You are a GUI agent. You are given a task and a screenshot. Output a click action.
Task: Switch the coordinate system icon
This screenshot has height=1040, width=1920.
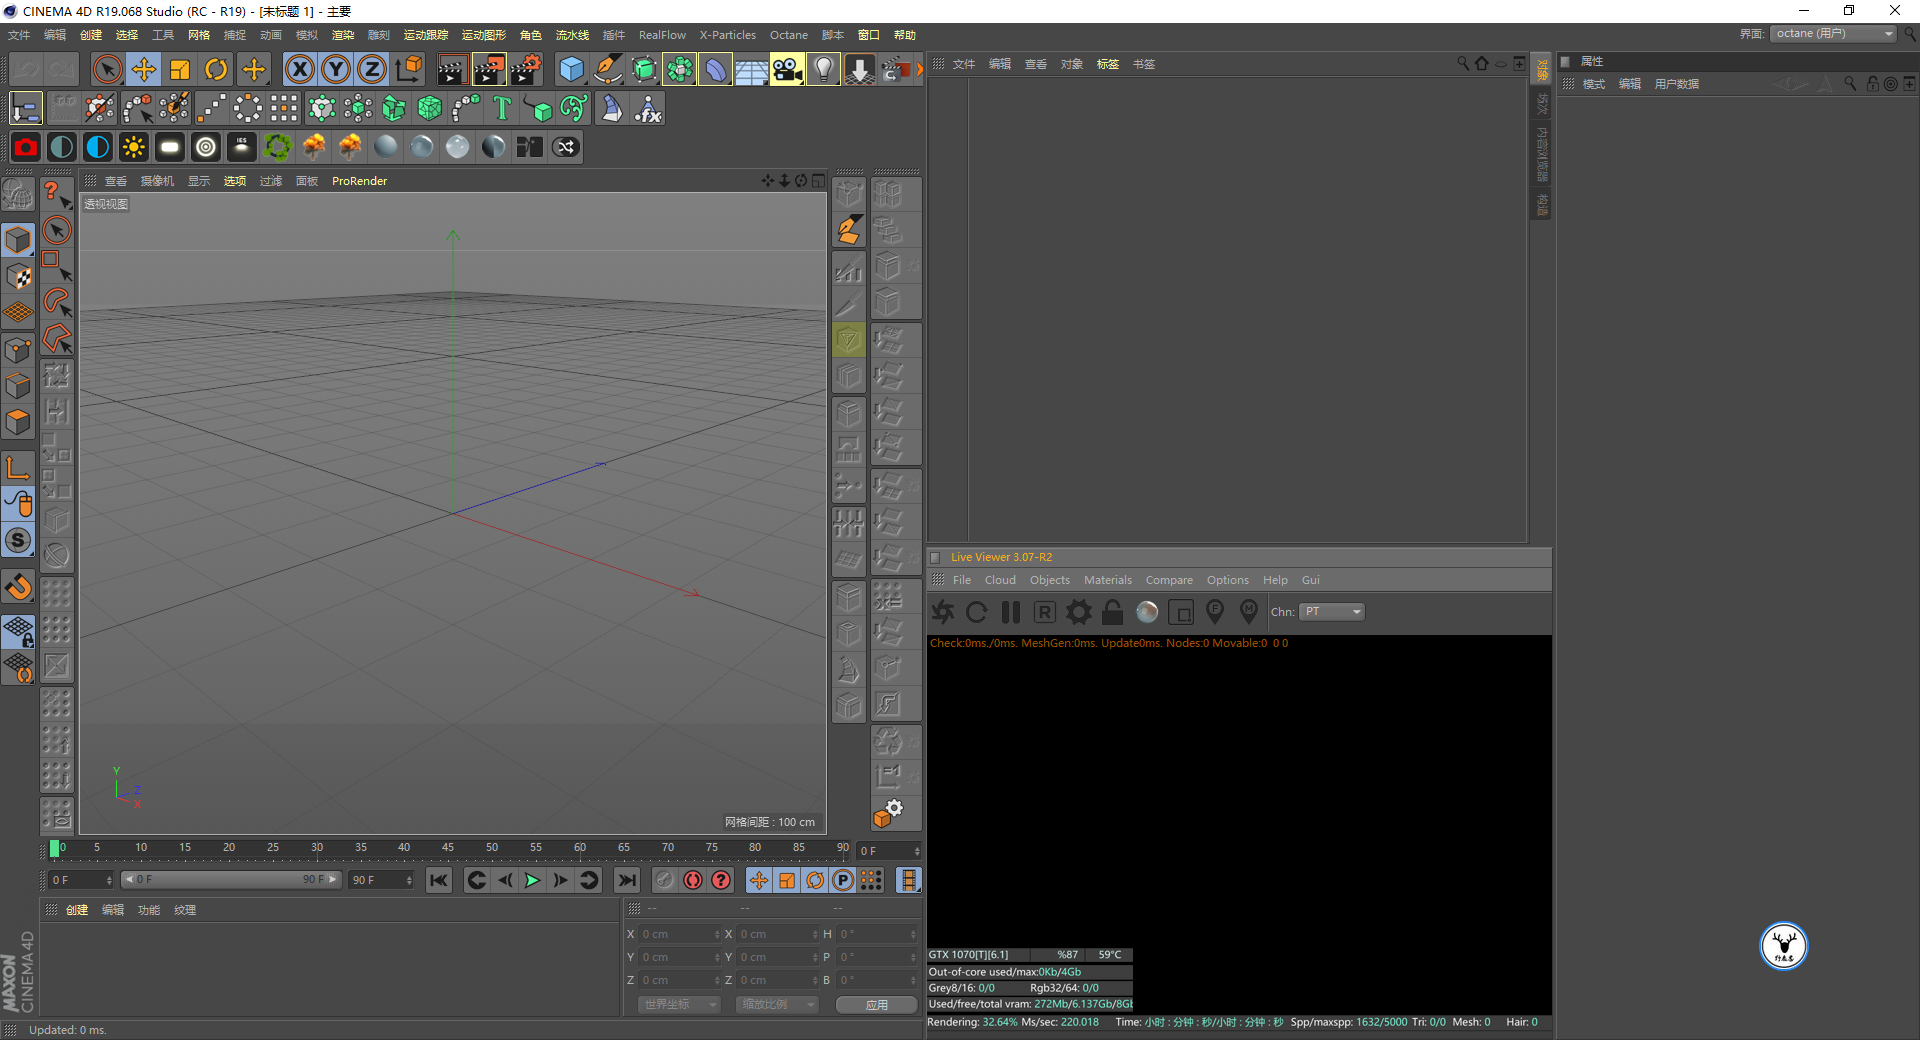click(408, 69)
